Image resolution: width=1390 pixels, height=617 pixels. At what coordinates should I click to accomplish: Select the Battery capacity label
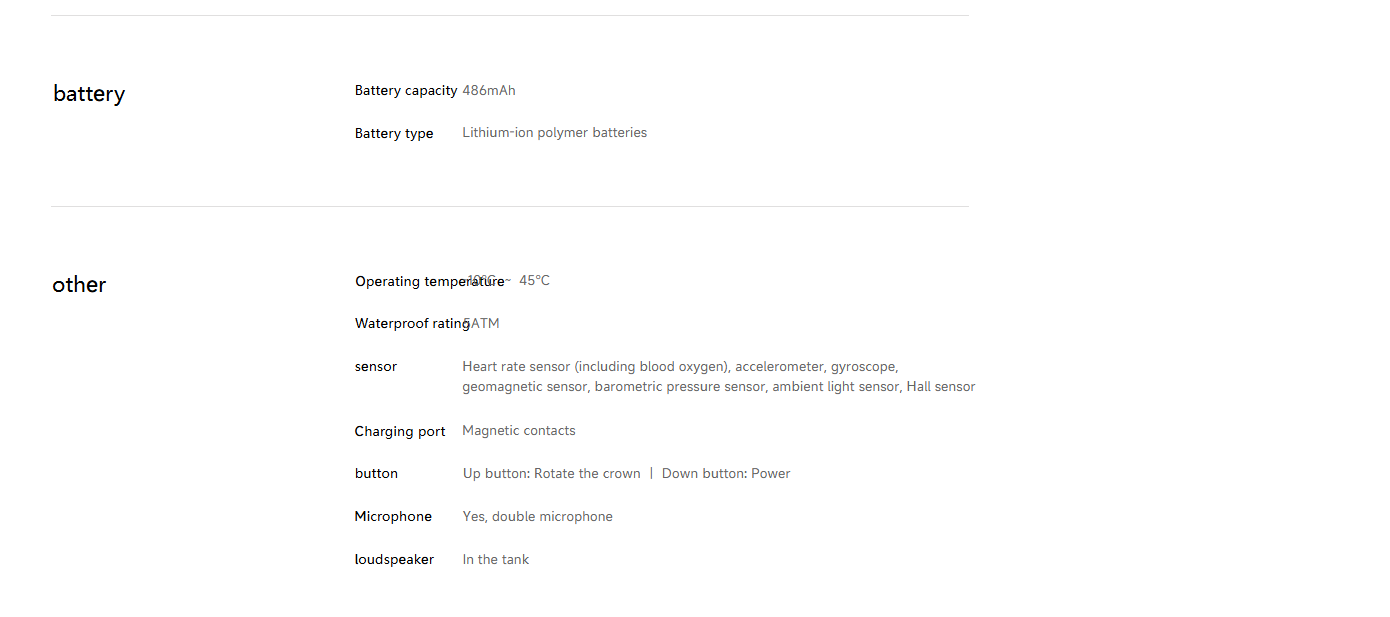coord(406,90)
